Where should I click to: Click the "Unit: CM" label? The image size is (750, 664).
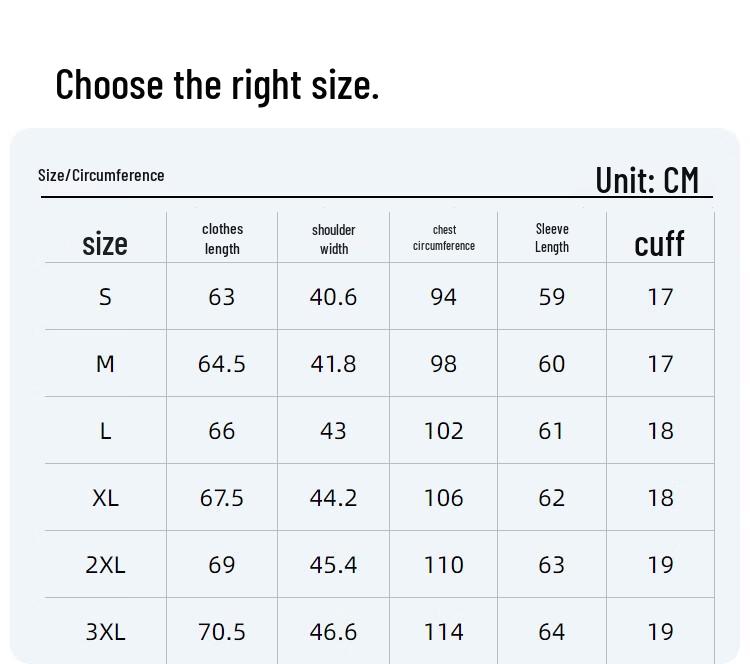click(x=647, y=180)
